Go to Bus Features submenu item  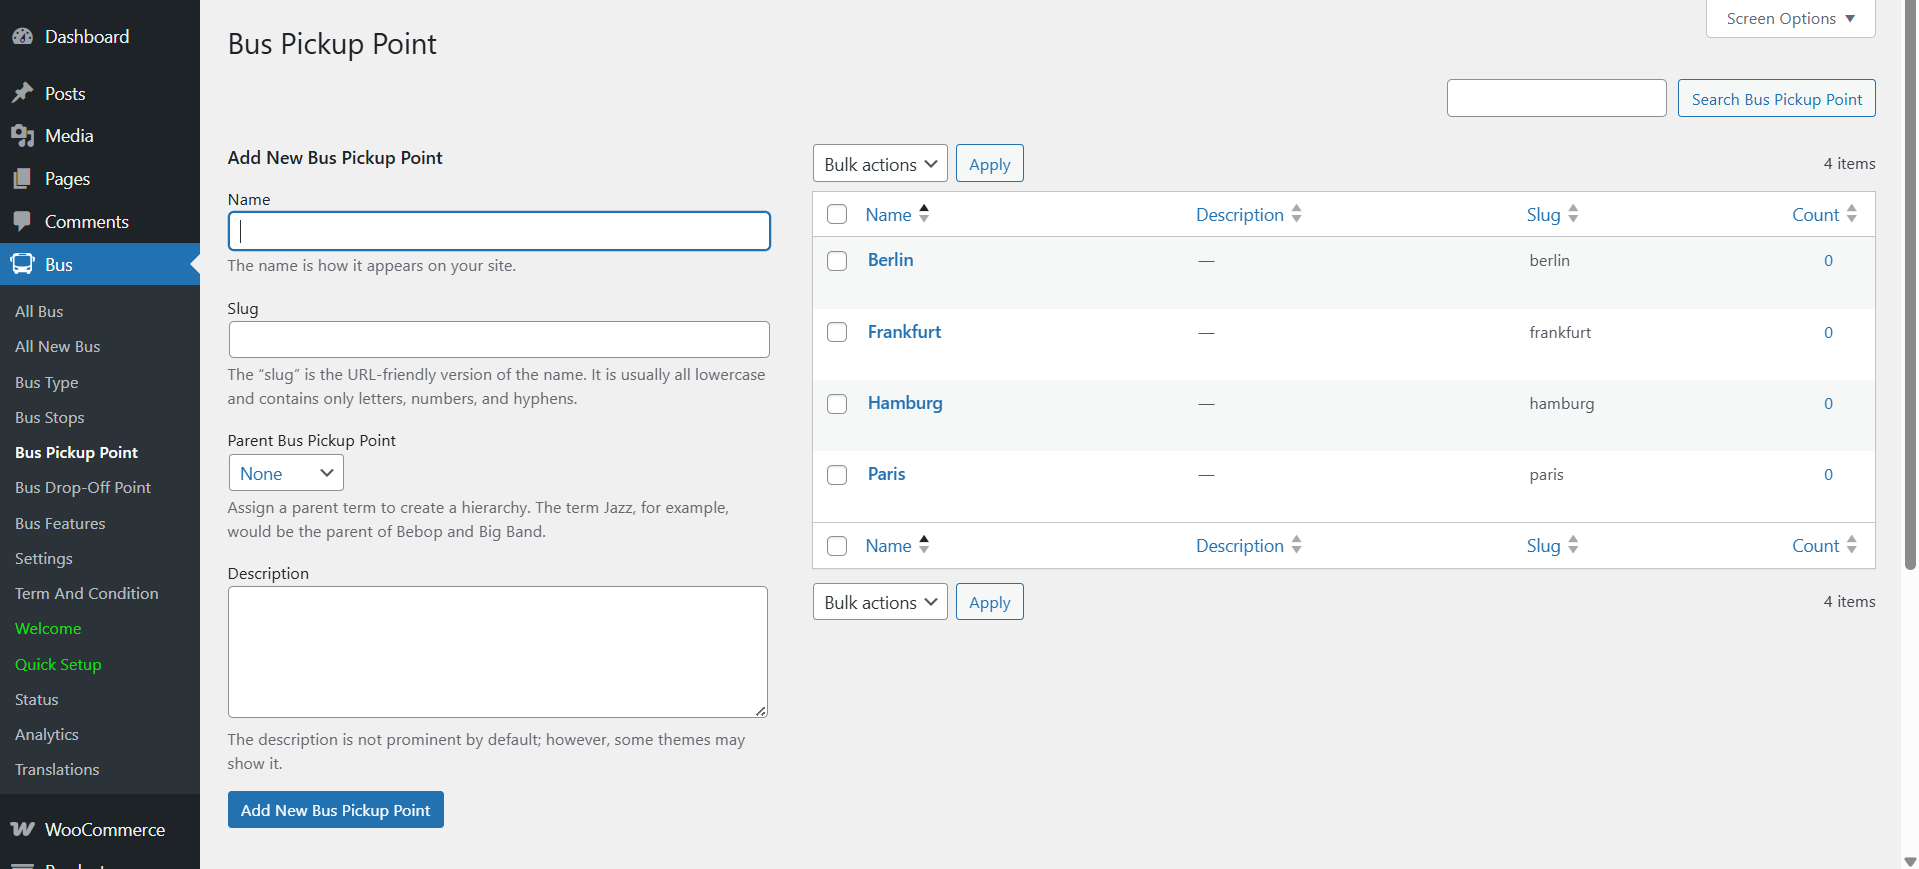coord(60,523)
